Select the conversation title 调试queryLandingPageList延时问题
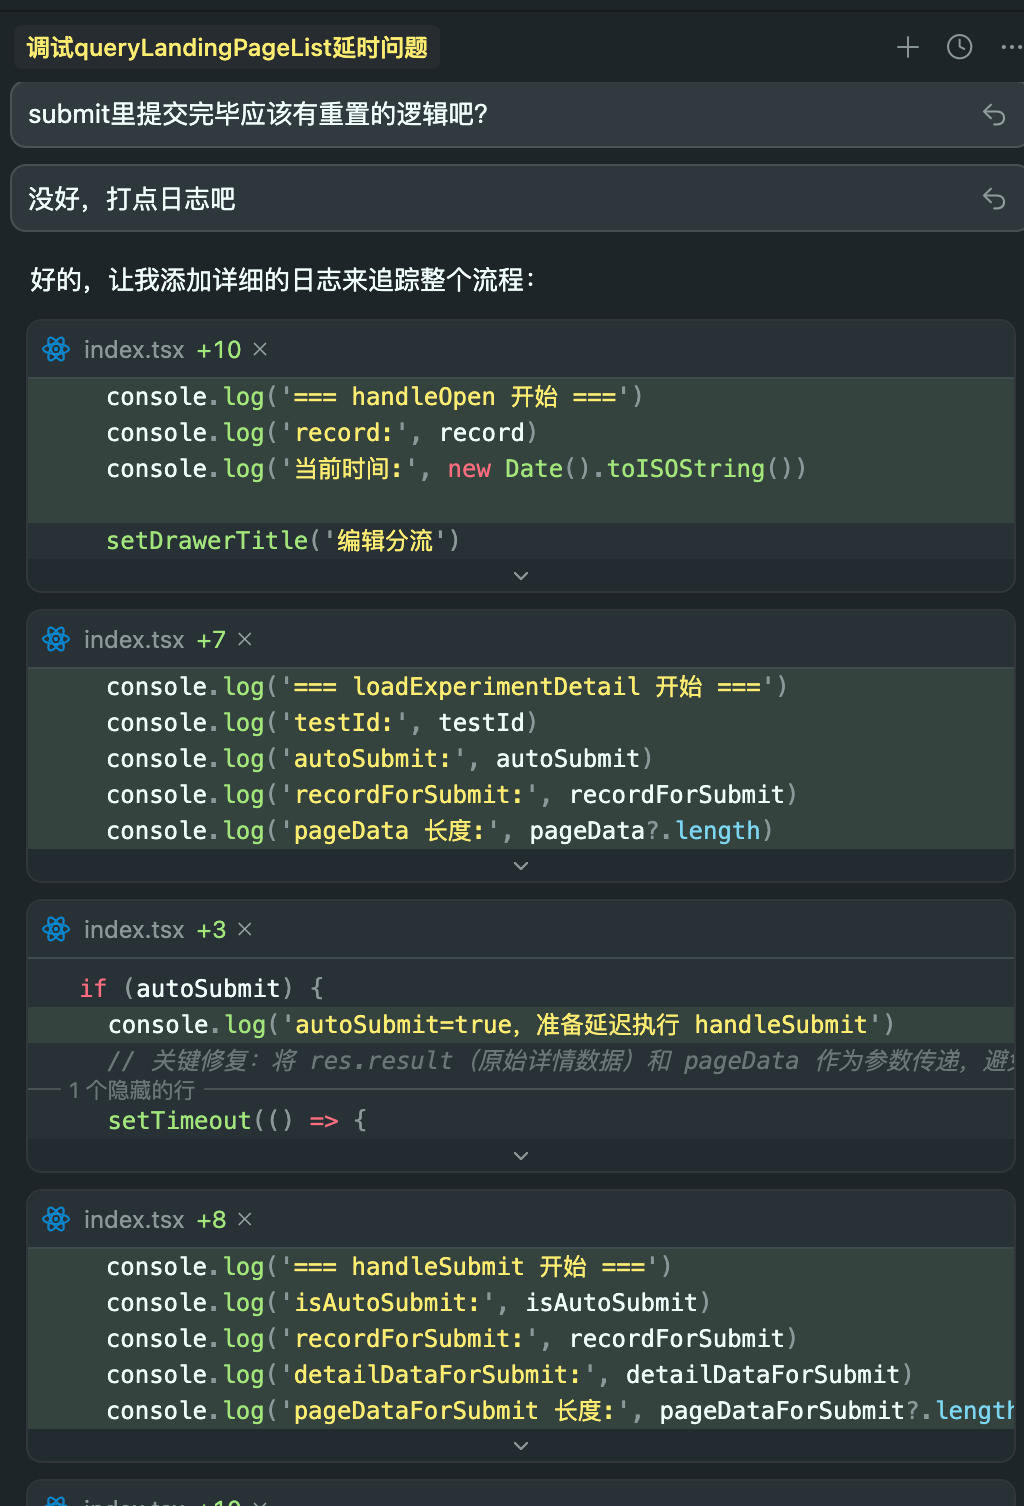This screenshot has width=1024, height=1506. point(227,46)
